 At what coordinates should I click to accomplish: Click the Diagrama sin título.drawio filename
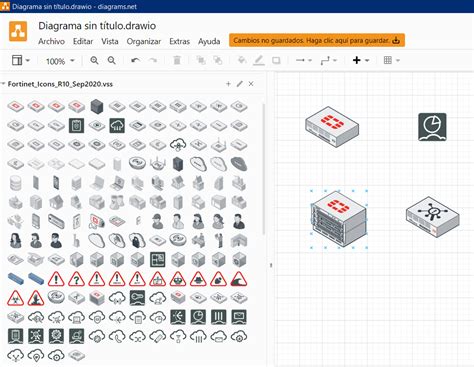97,26
